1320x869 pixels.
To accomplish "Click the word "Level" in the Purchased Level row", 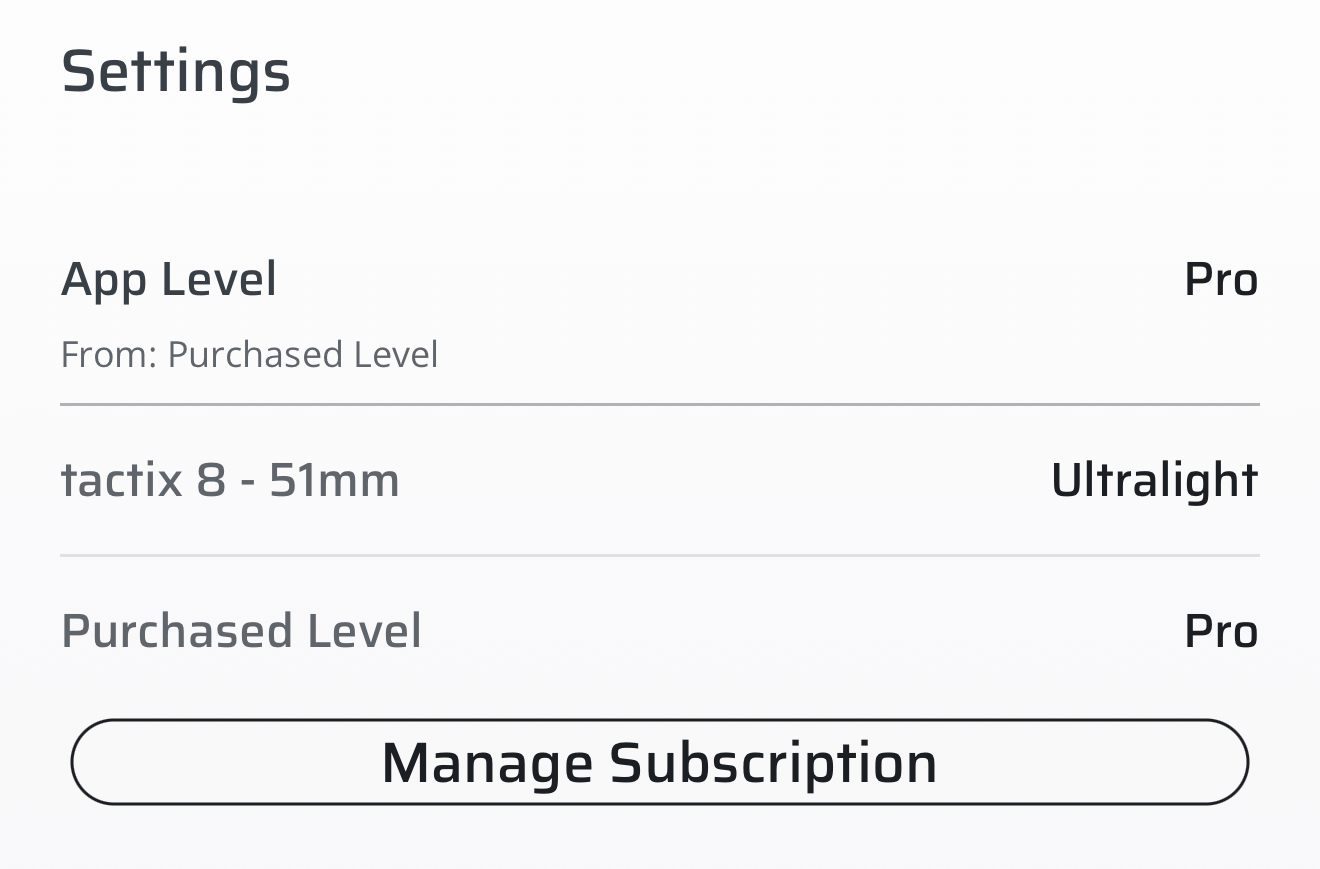I will pyautogui.click(x=364, y=631).
